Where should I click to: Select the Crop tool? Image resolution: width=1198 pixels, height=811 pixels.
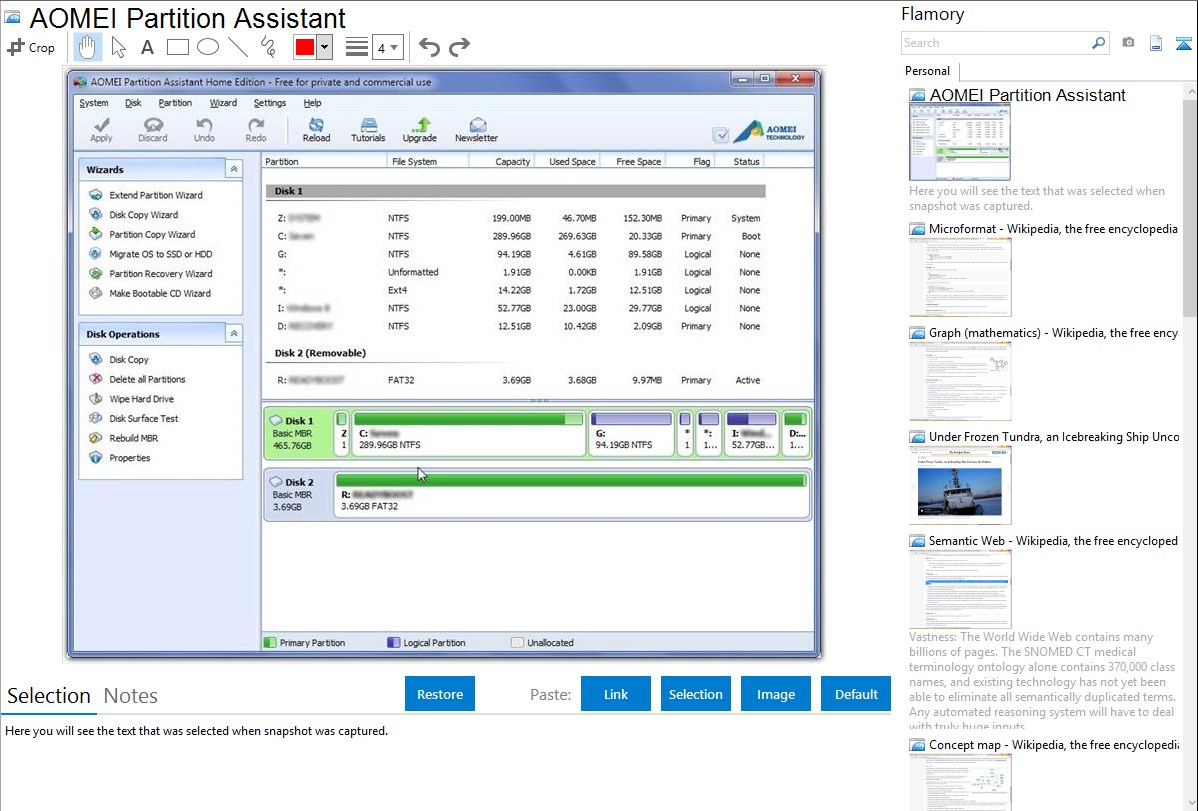pos(31,47)
